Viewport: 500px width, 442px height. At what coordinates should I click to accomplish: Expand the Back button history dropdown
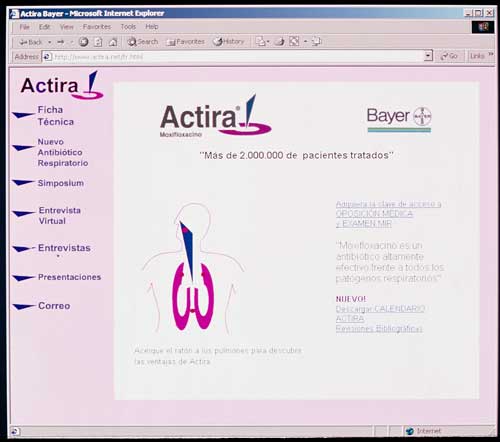(50, 42)
